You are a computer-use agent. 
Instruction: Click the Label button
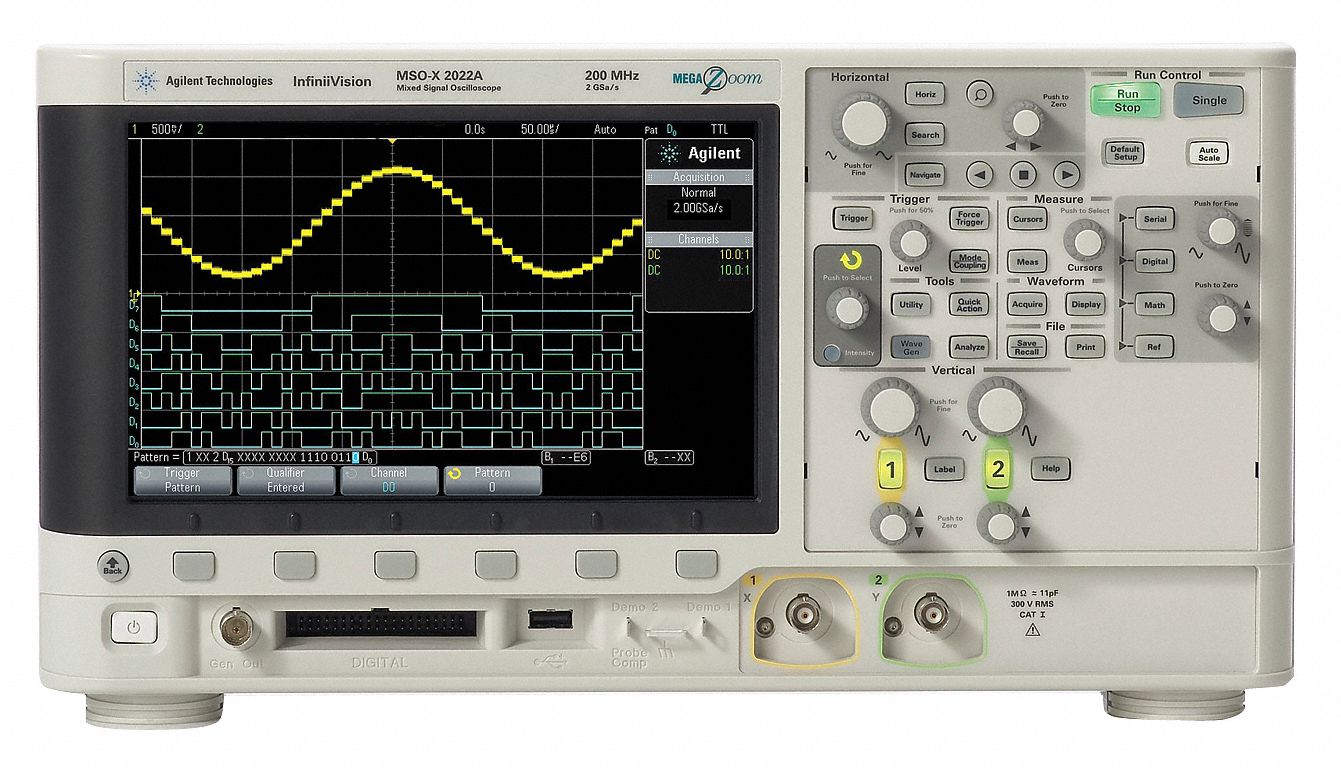click(944, 468)
